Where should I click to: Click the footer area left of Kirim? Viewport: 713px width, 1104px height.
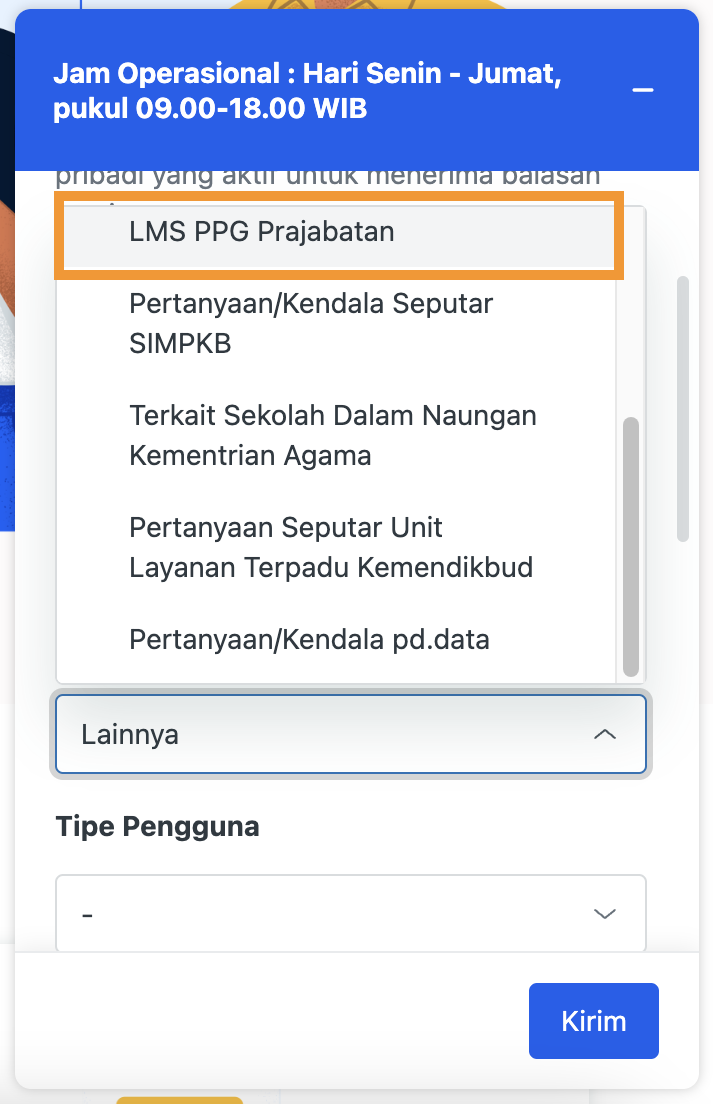(270, 1021)
